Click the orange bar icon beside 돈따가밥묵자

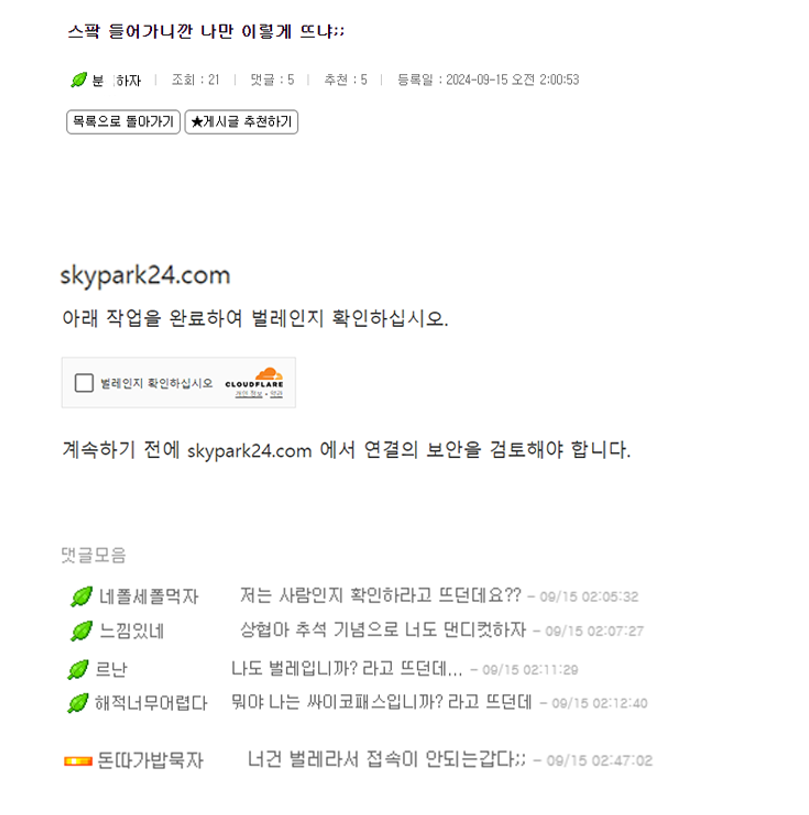78,761
